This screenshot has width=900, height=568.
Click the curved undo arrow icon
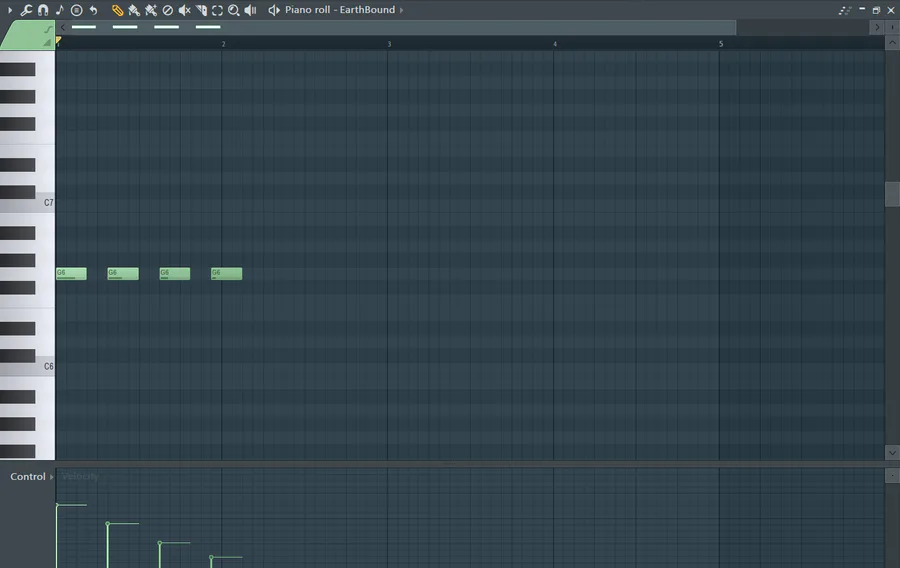click(x=93, y=10)
